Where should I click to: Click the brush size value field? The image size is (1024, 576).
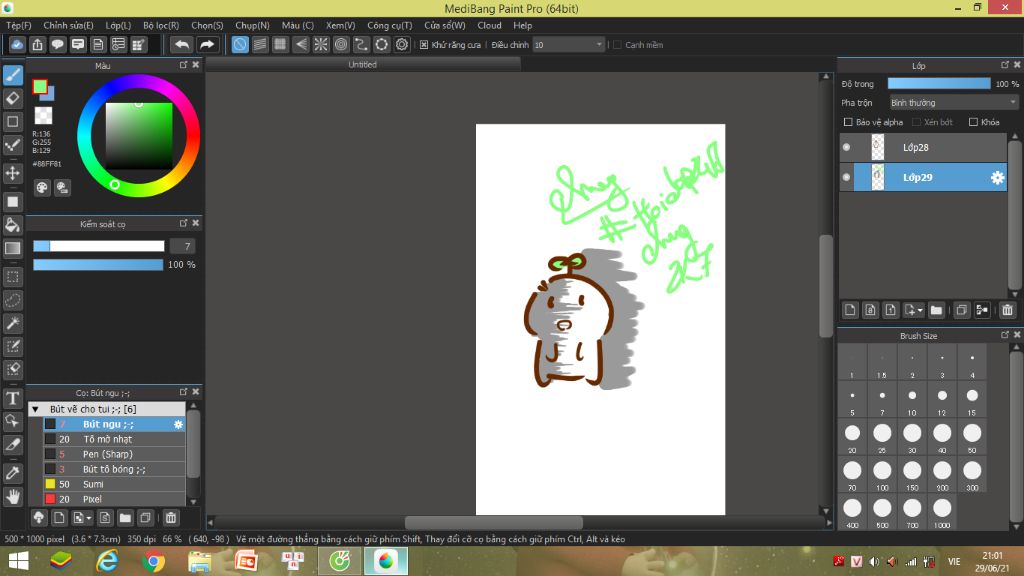[x=183, y=246]
